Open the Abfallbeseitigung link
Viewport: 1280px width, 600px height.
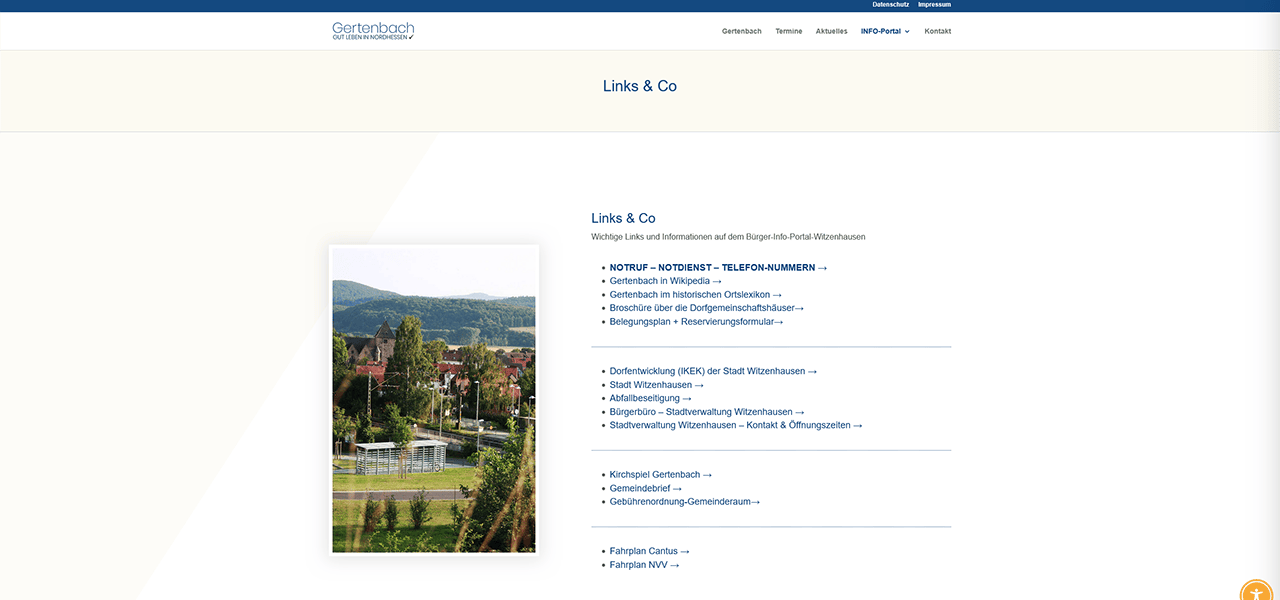[x=650, y=398]
